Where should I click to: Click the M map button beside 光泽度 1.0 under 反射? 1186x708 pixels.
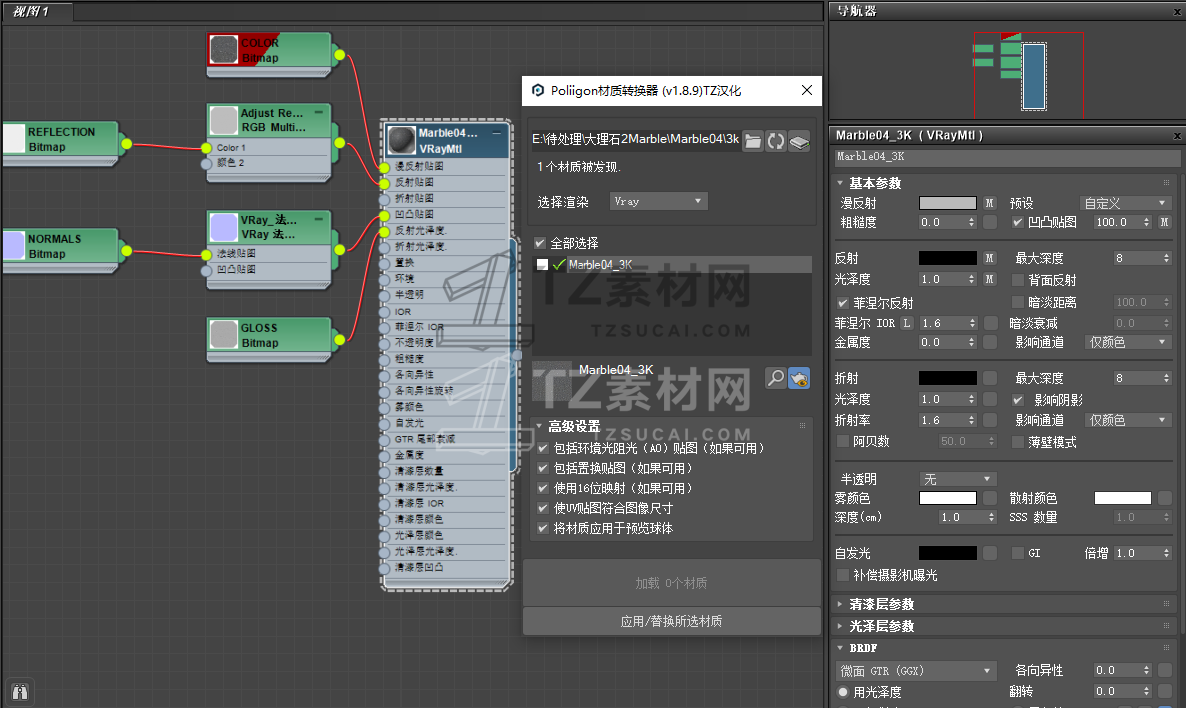[x=989, y=279]
